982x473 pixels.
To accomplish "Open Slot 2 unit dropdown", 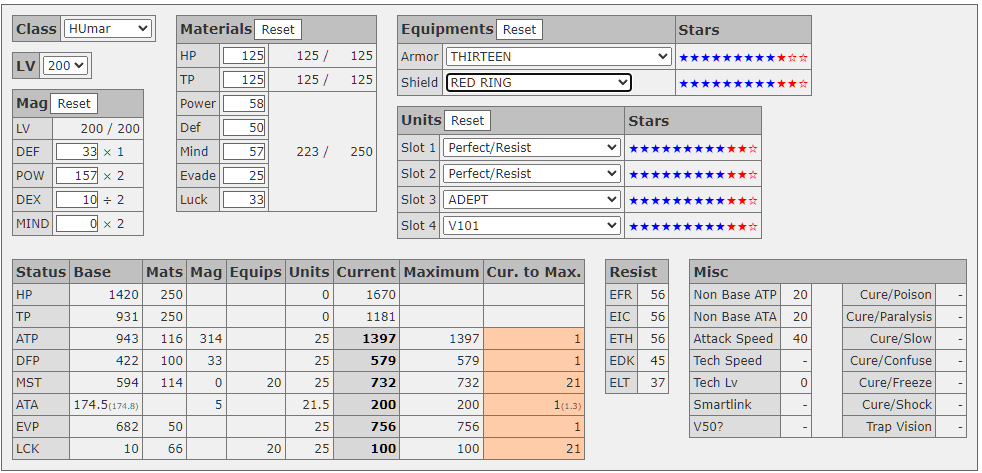I will point(531,174).
